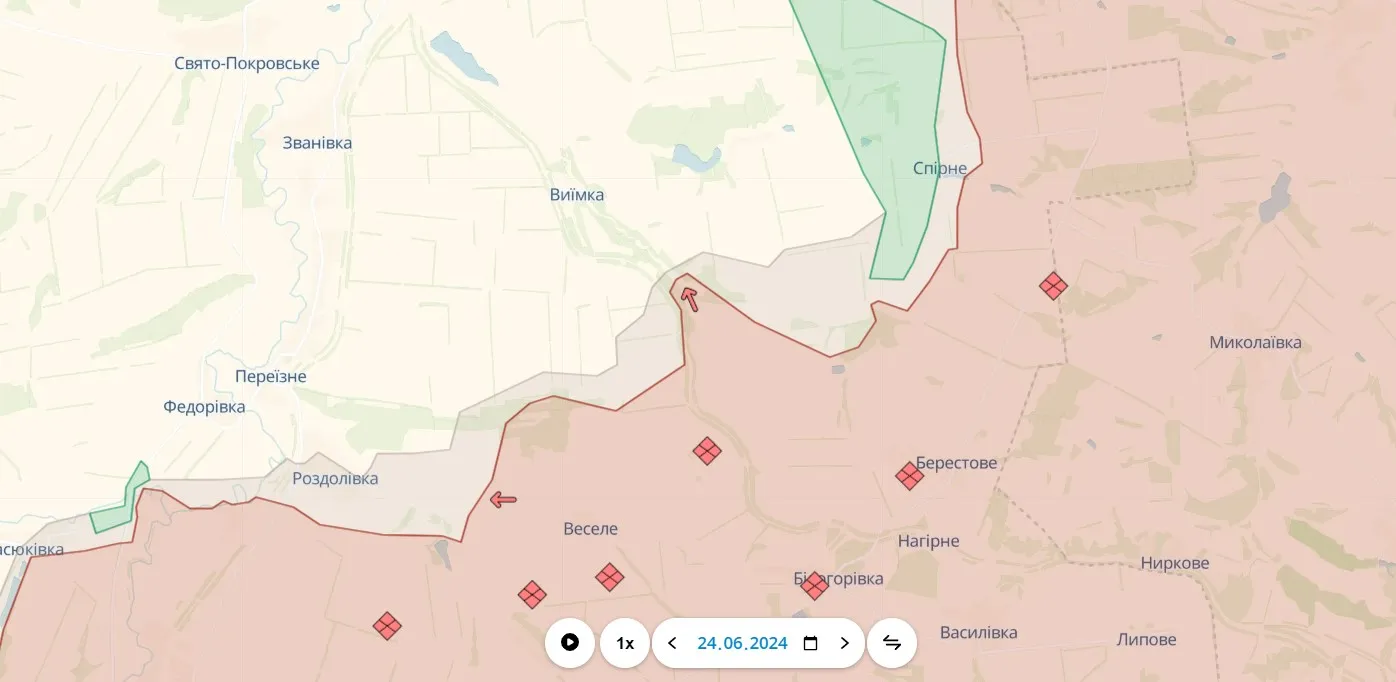
Task: Click the westward attack arrow near Роздолівка
Action: tap(503, 498)
